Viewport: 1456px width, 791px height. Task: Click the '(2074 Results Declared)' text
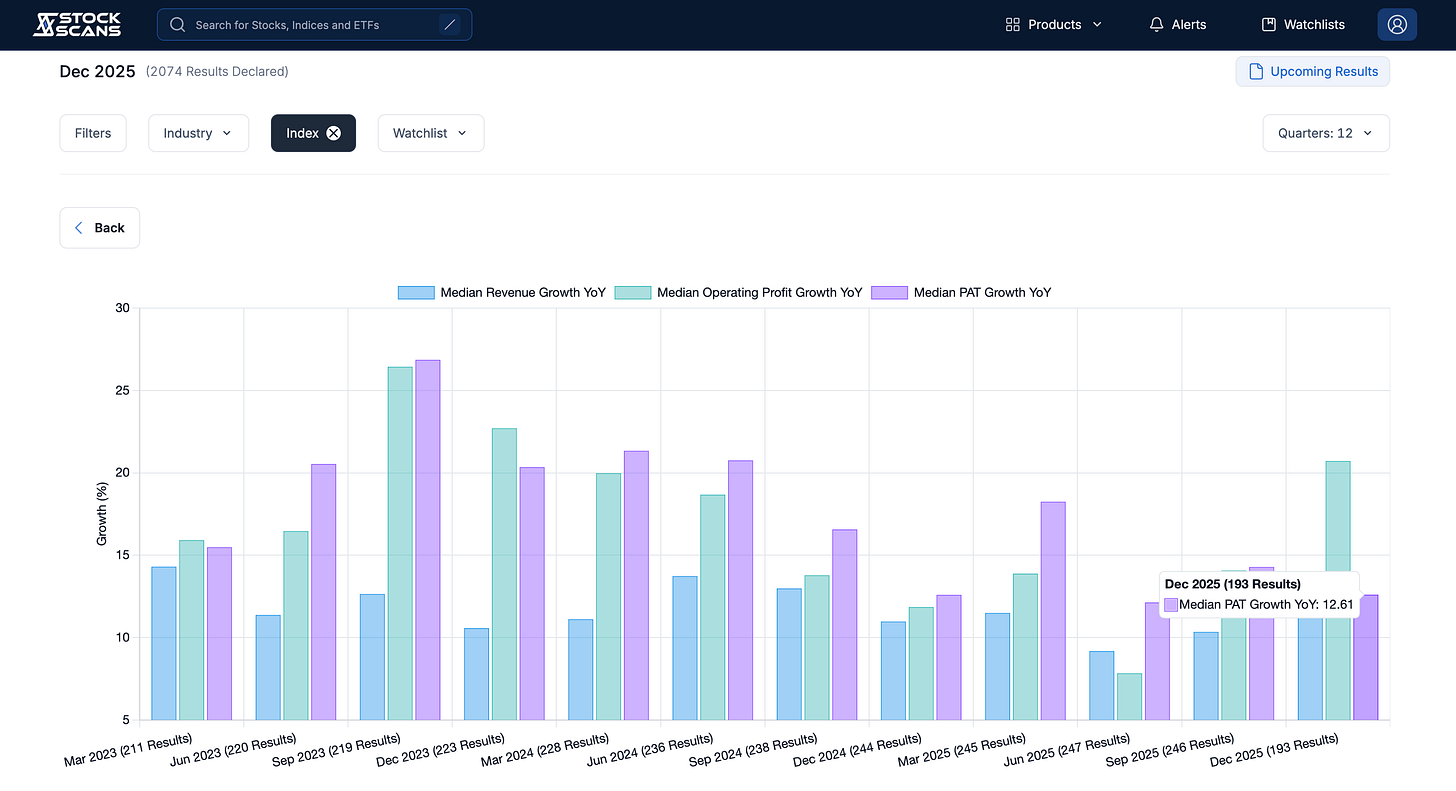tap(217, 72)
